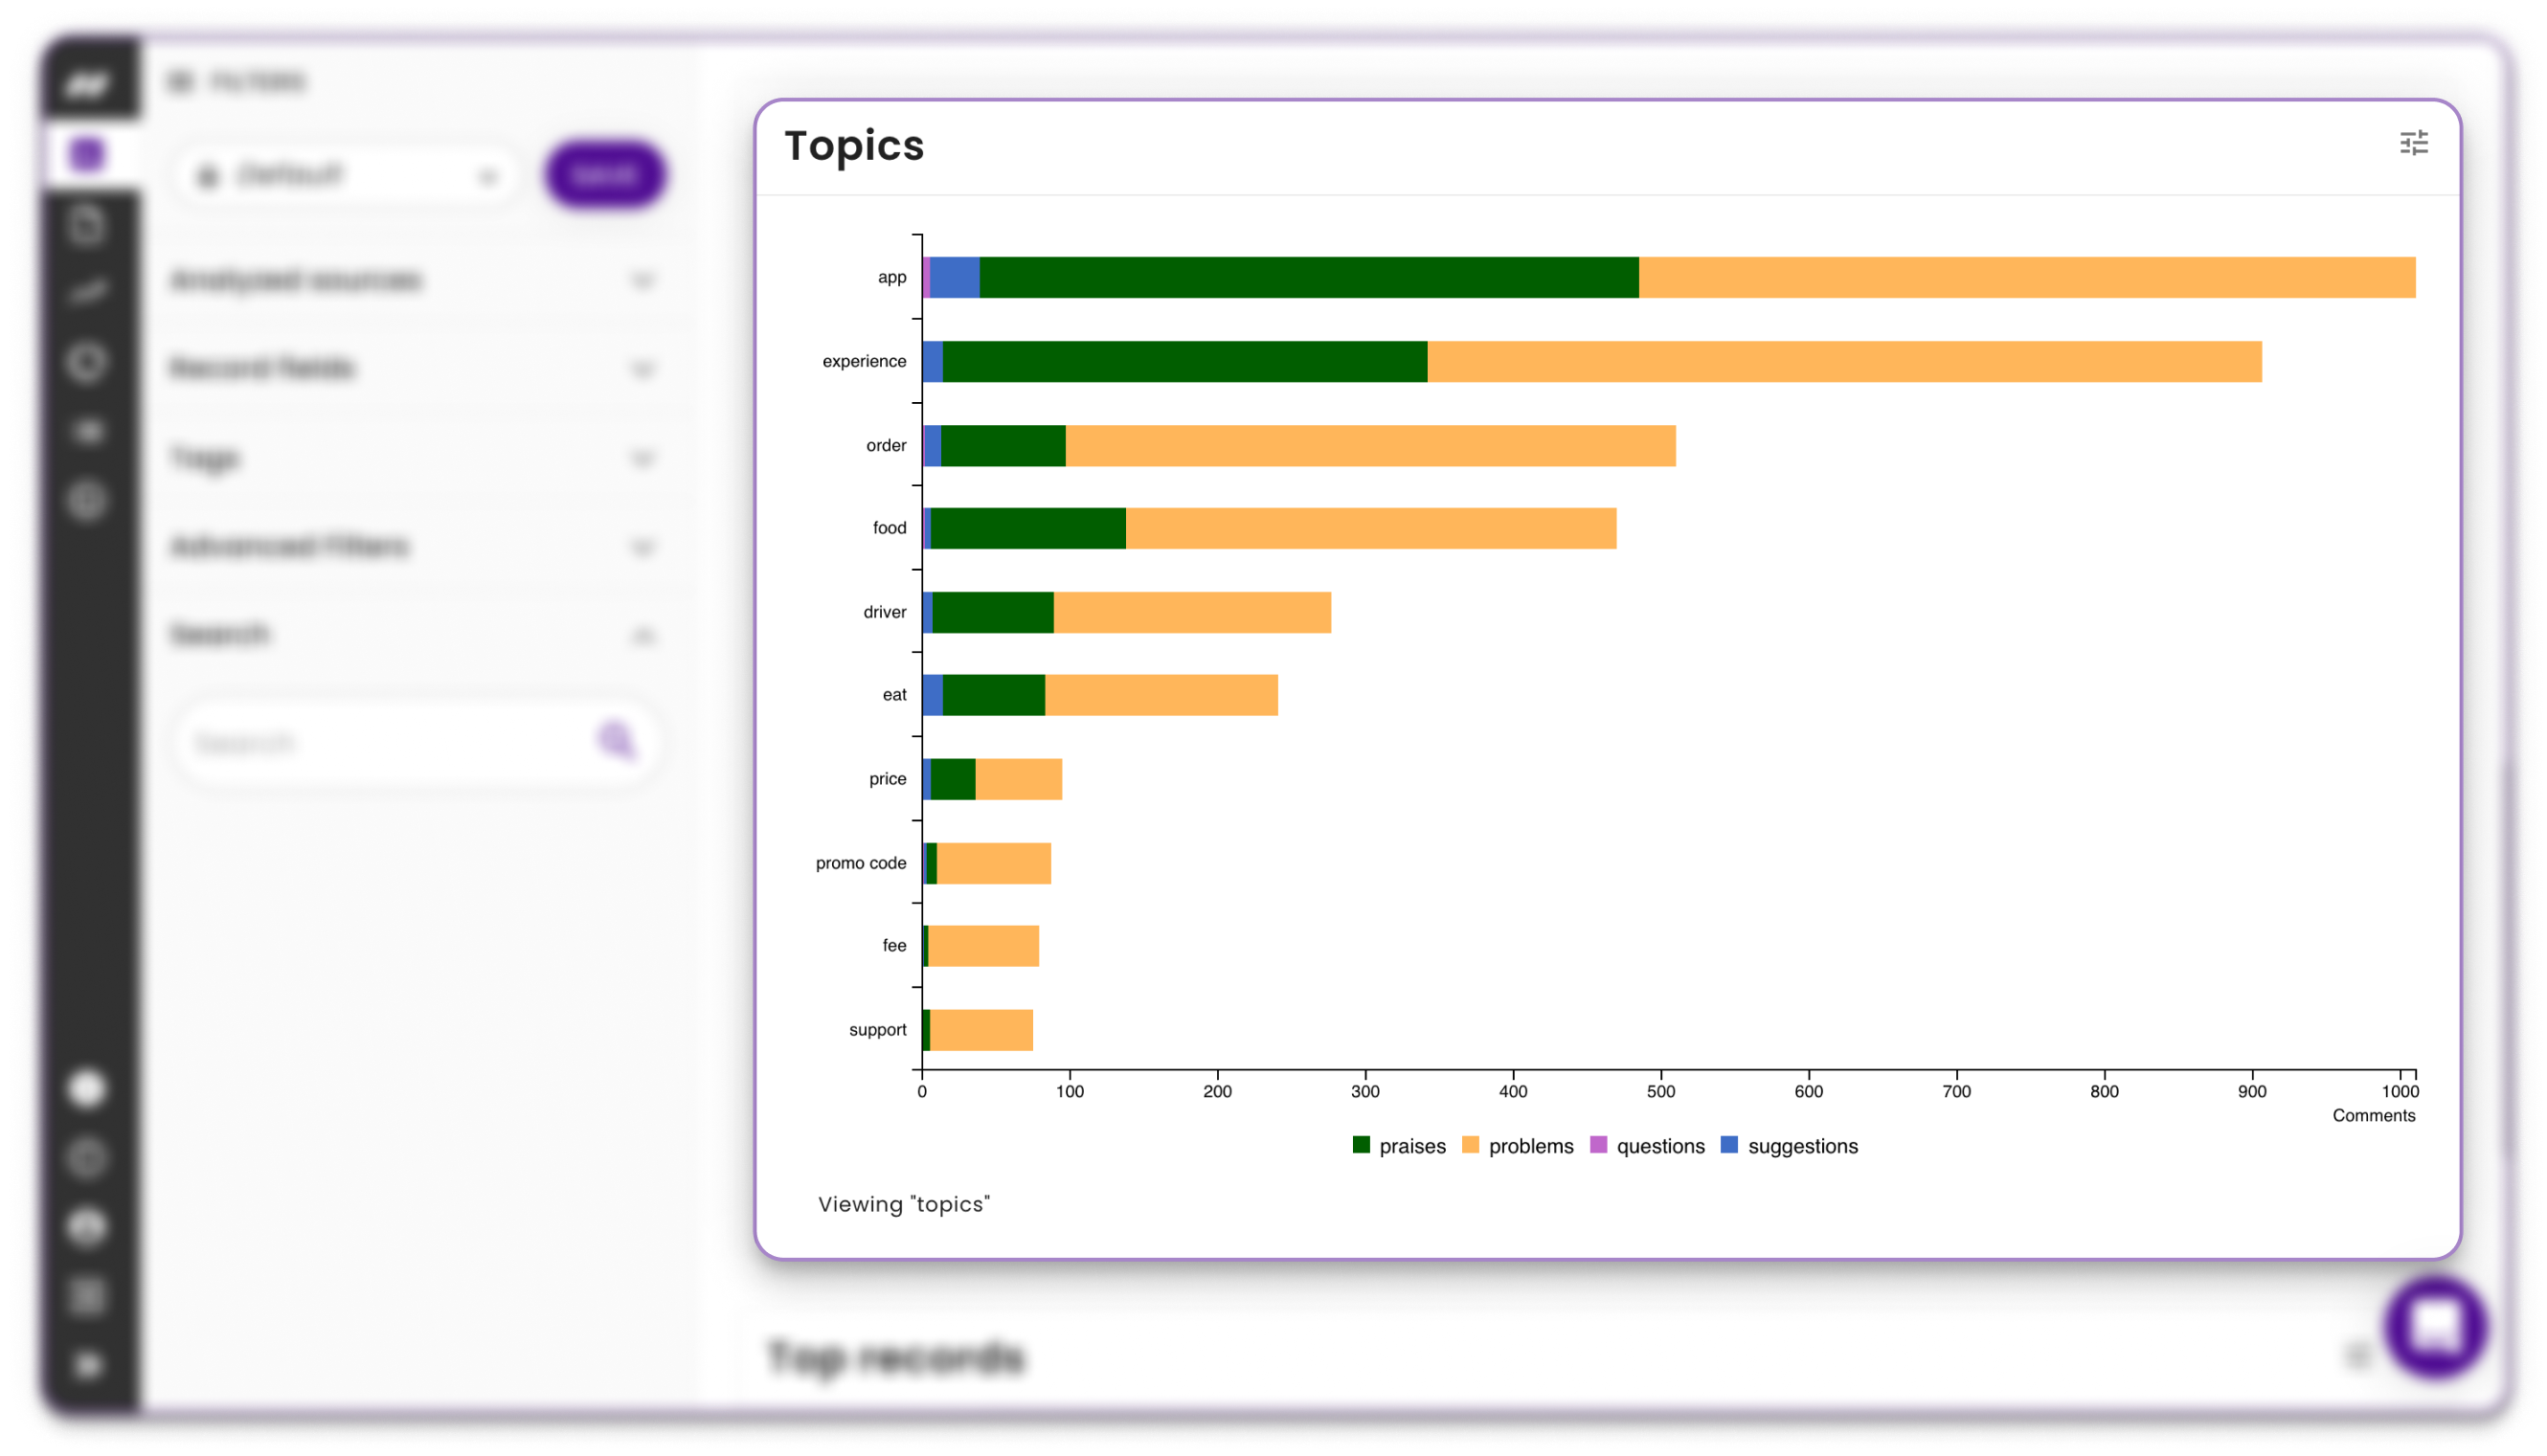The image size is (2547, 1456).
Task: Click the 'experience' axis label
Action: tap(864, 361)
